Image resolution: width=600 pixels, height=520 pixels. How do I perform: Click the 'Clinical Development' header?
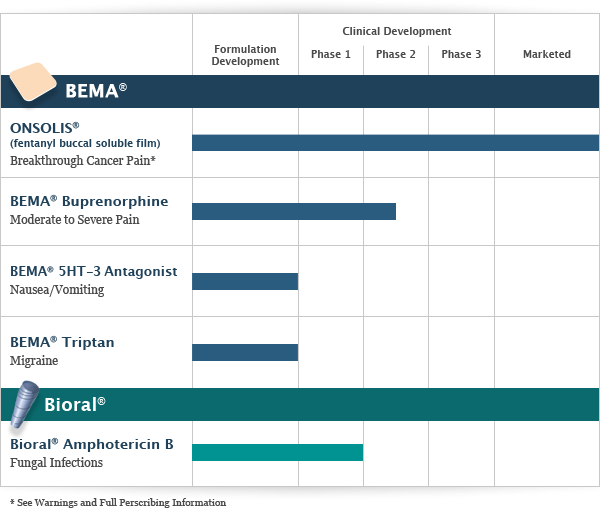(x=396, y=31)
